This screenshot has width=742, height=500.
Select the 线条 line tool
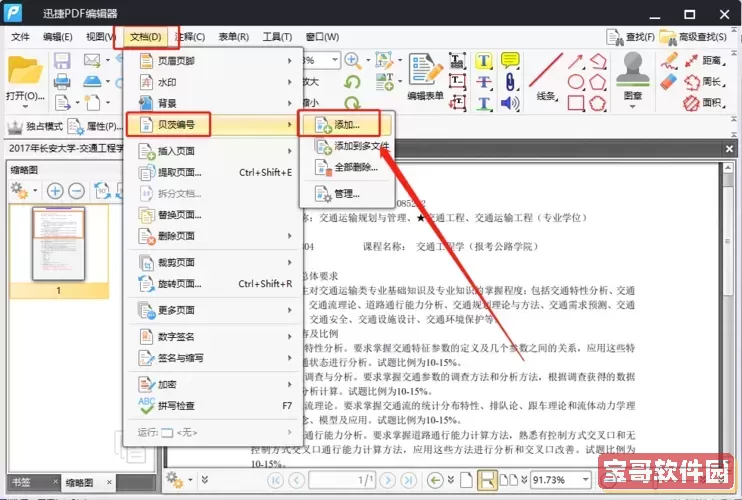(545, 77)
